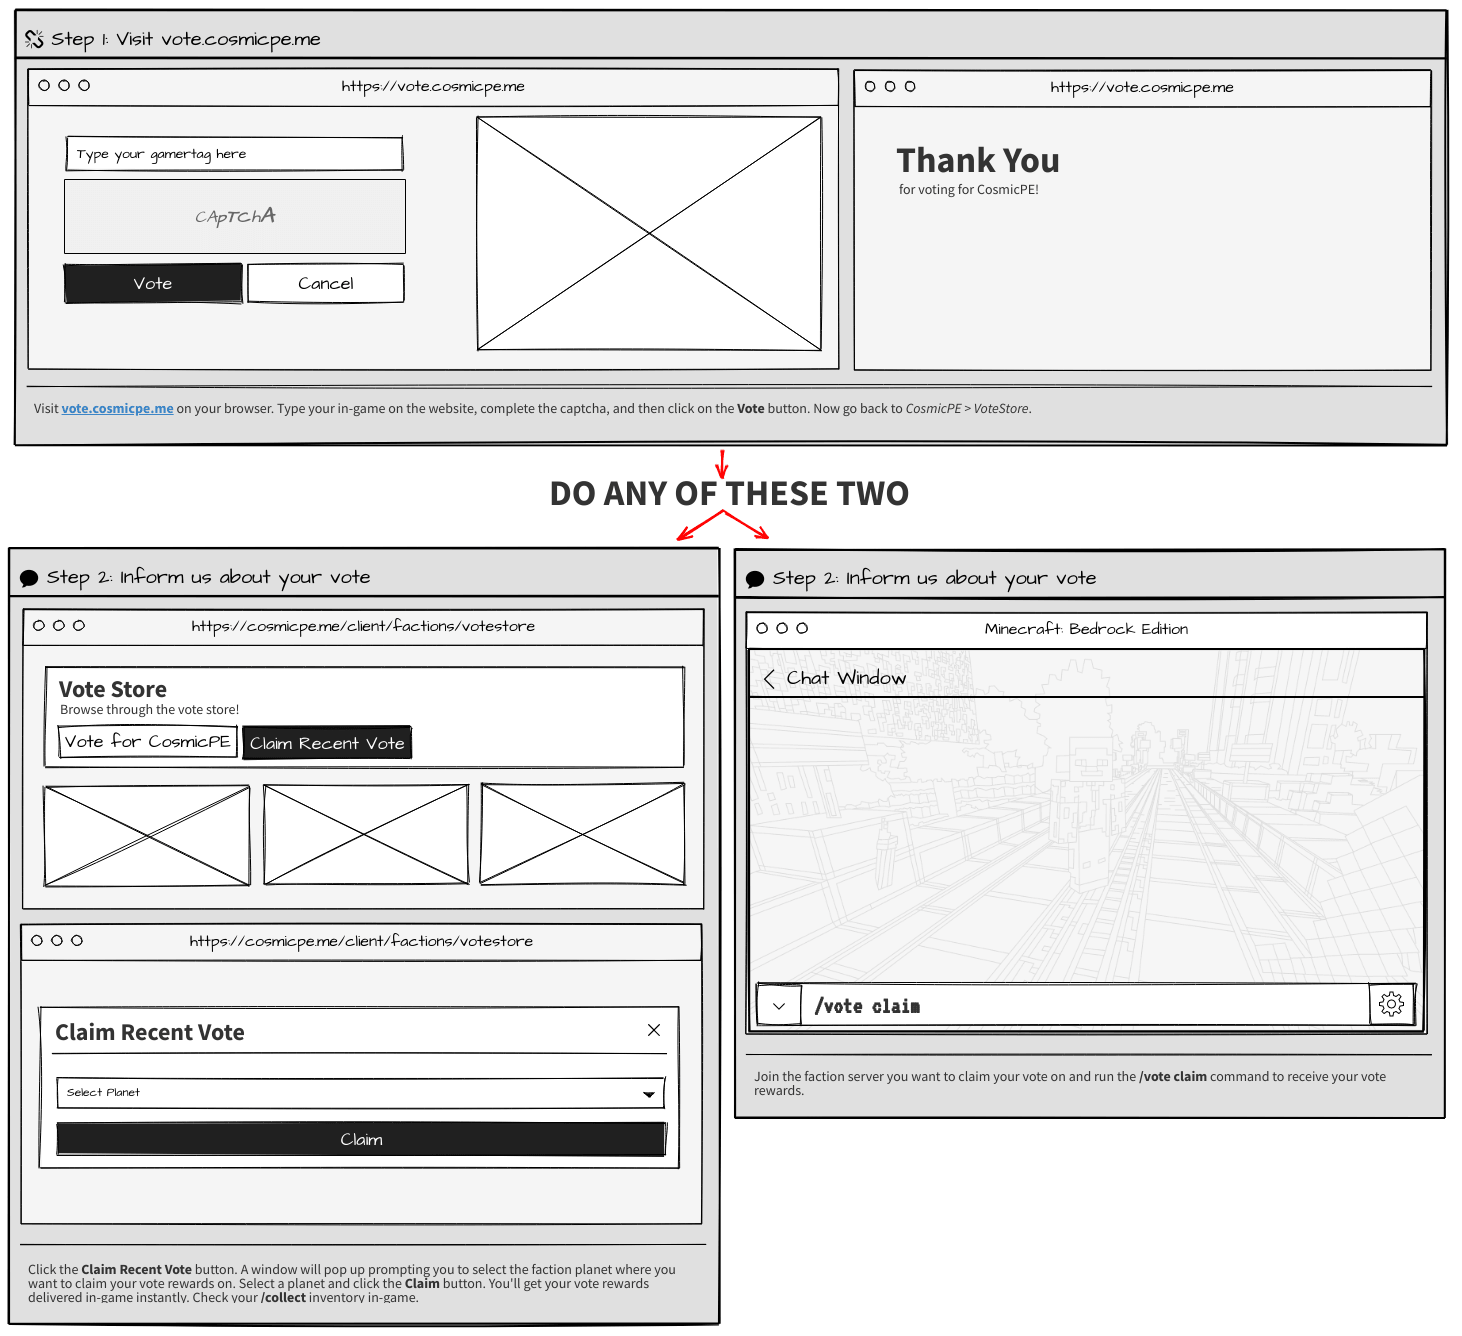Click 'for voting for CosmicPE!' text
1462x1336 pixels.
pos(969,190)
